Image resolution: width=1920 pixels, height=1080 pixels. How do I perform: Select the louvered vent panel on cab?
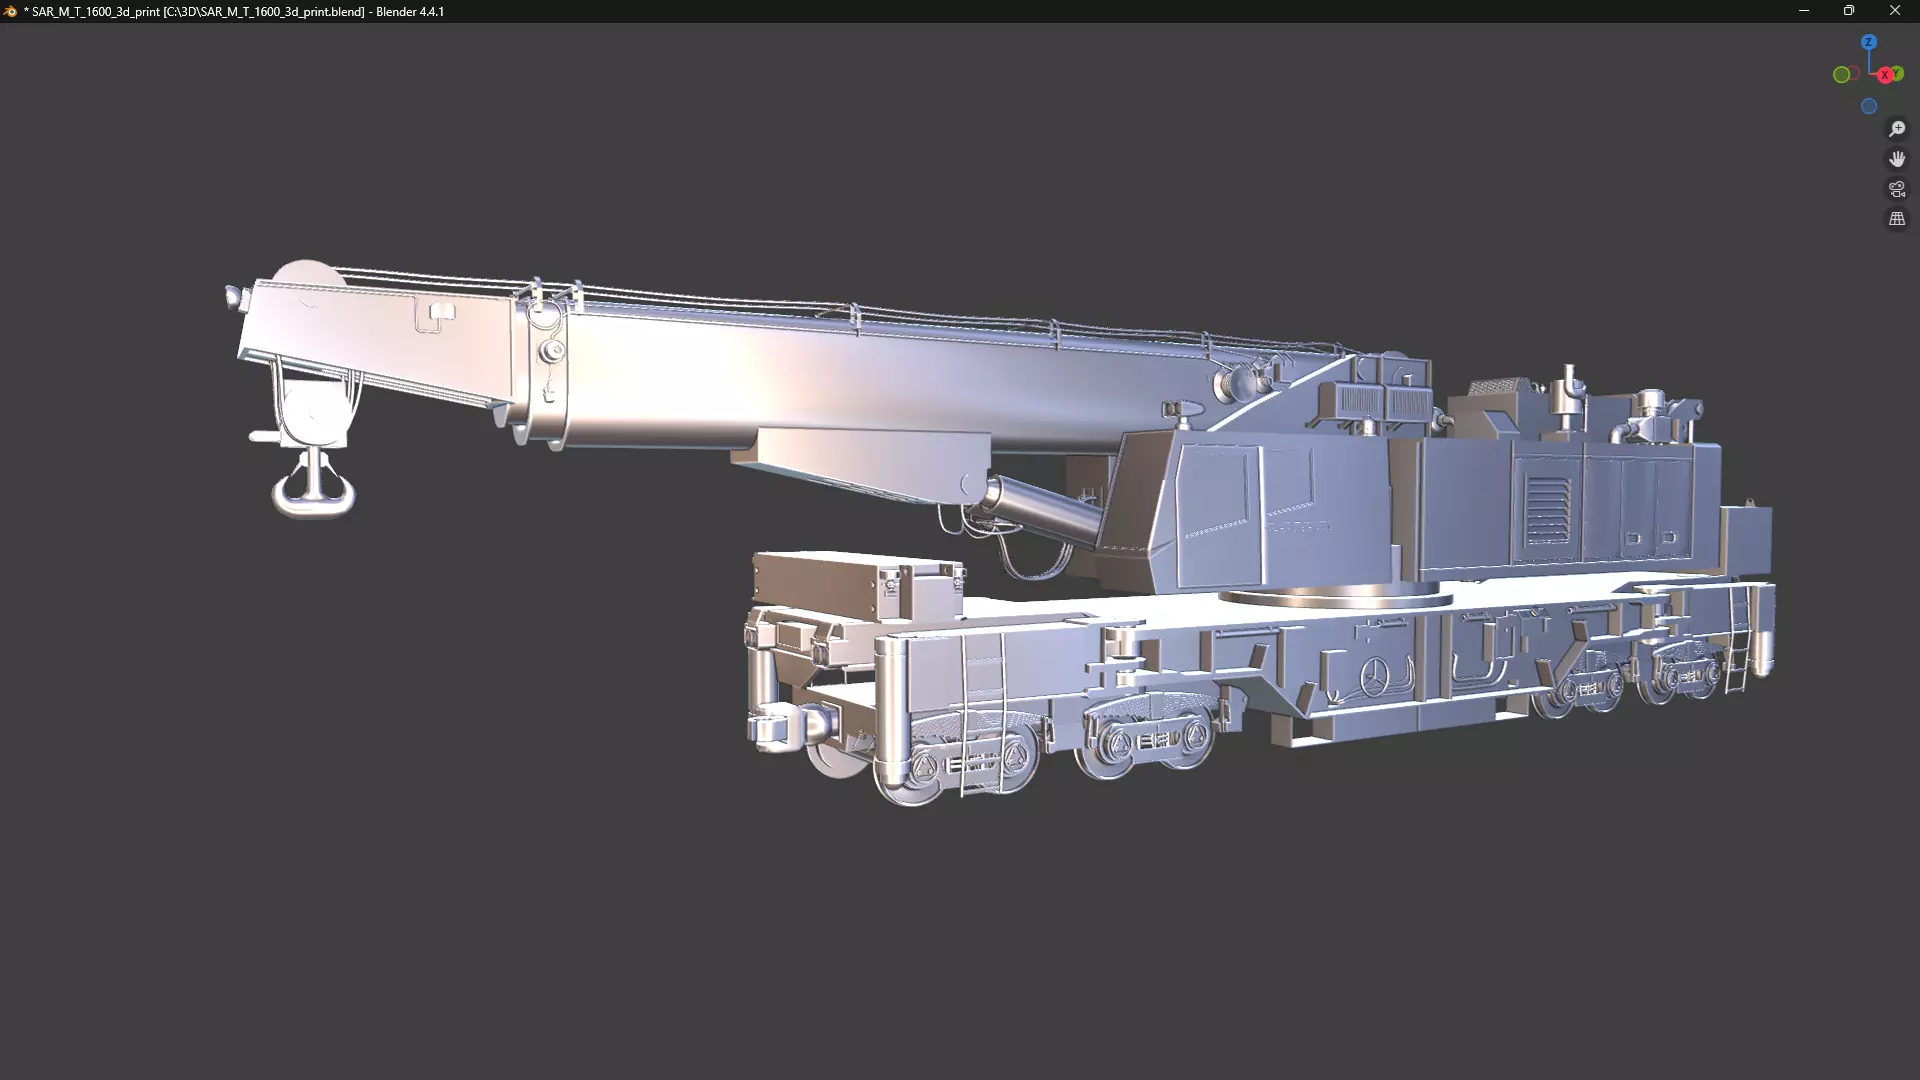(1547, 508)
